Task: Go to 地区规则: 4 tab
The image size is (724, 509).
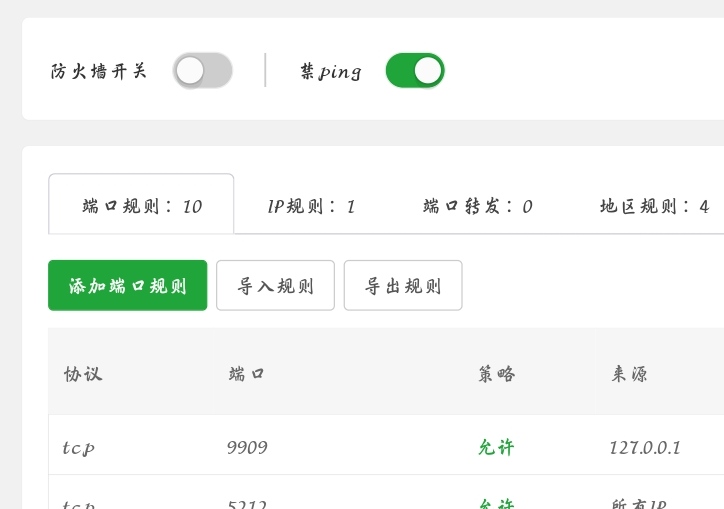Action: [654, 206]
